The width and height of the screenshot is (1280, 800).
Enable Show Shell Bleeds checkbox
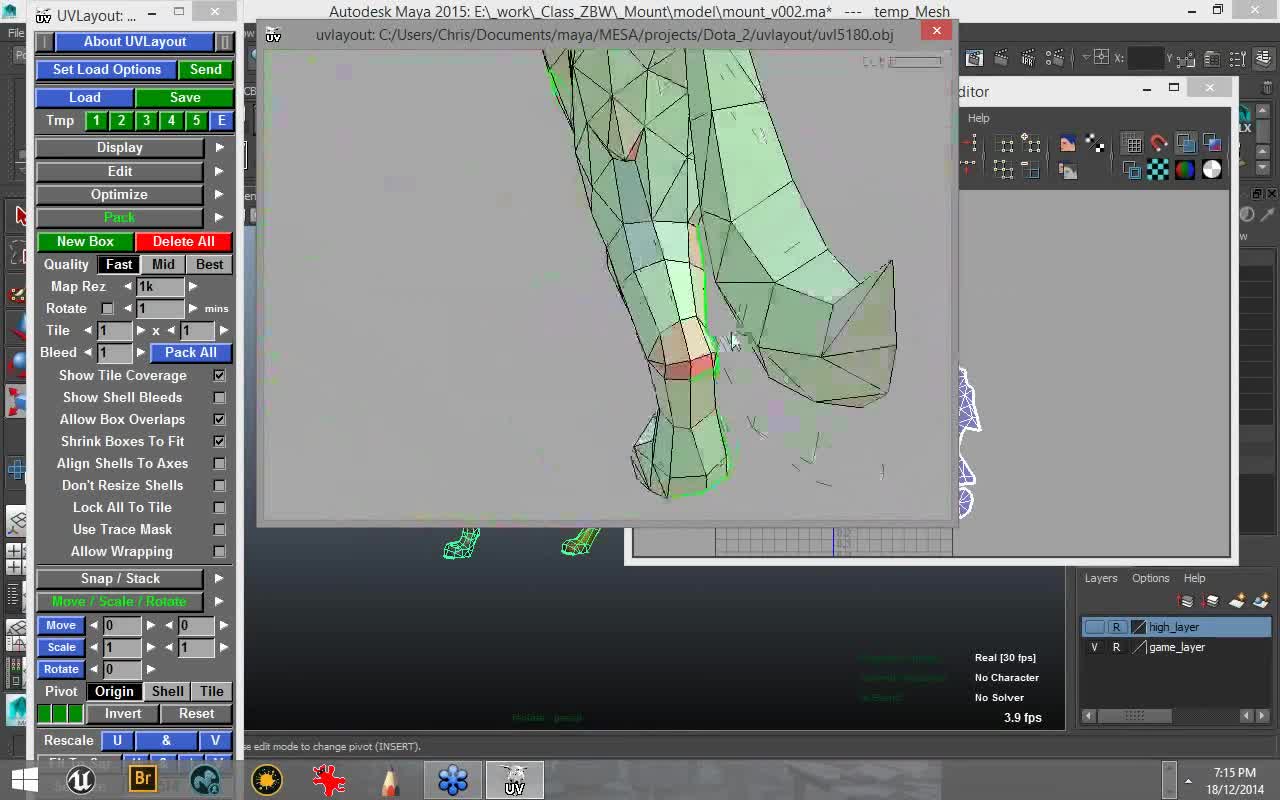pos(219,397)
